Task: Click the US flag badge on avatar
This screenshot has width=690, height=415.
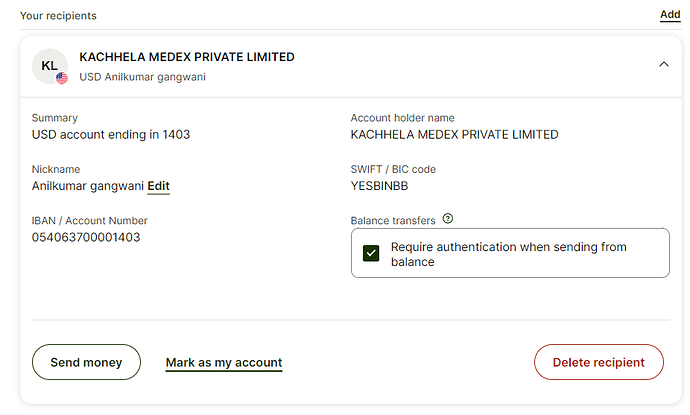Action: click(62, 78)
